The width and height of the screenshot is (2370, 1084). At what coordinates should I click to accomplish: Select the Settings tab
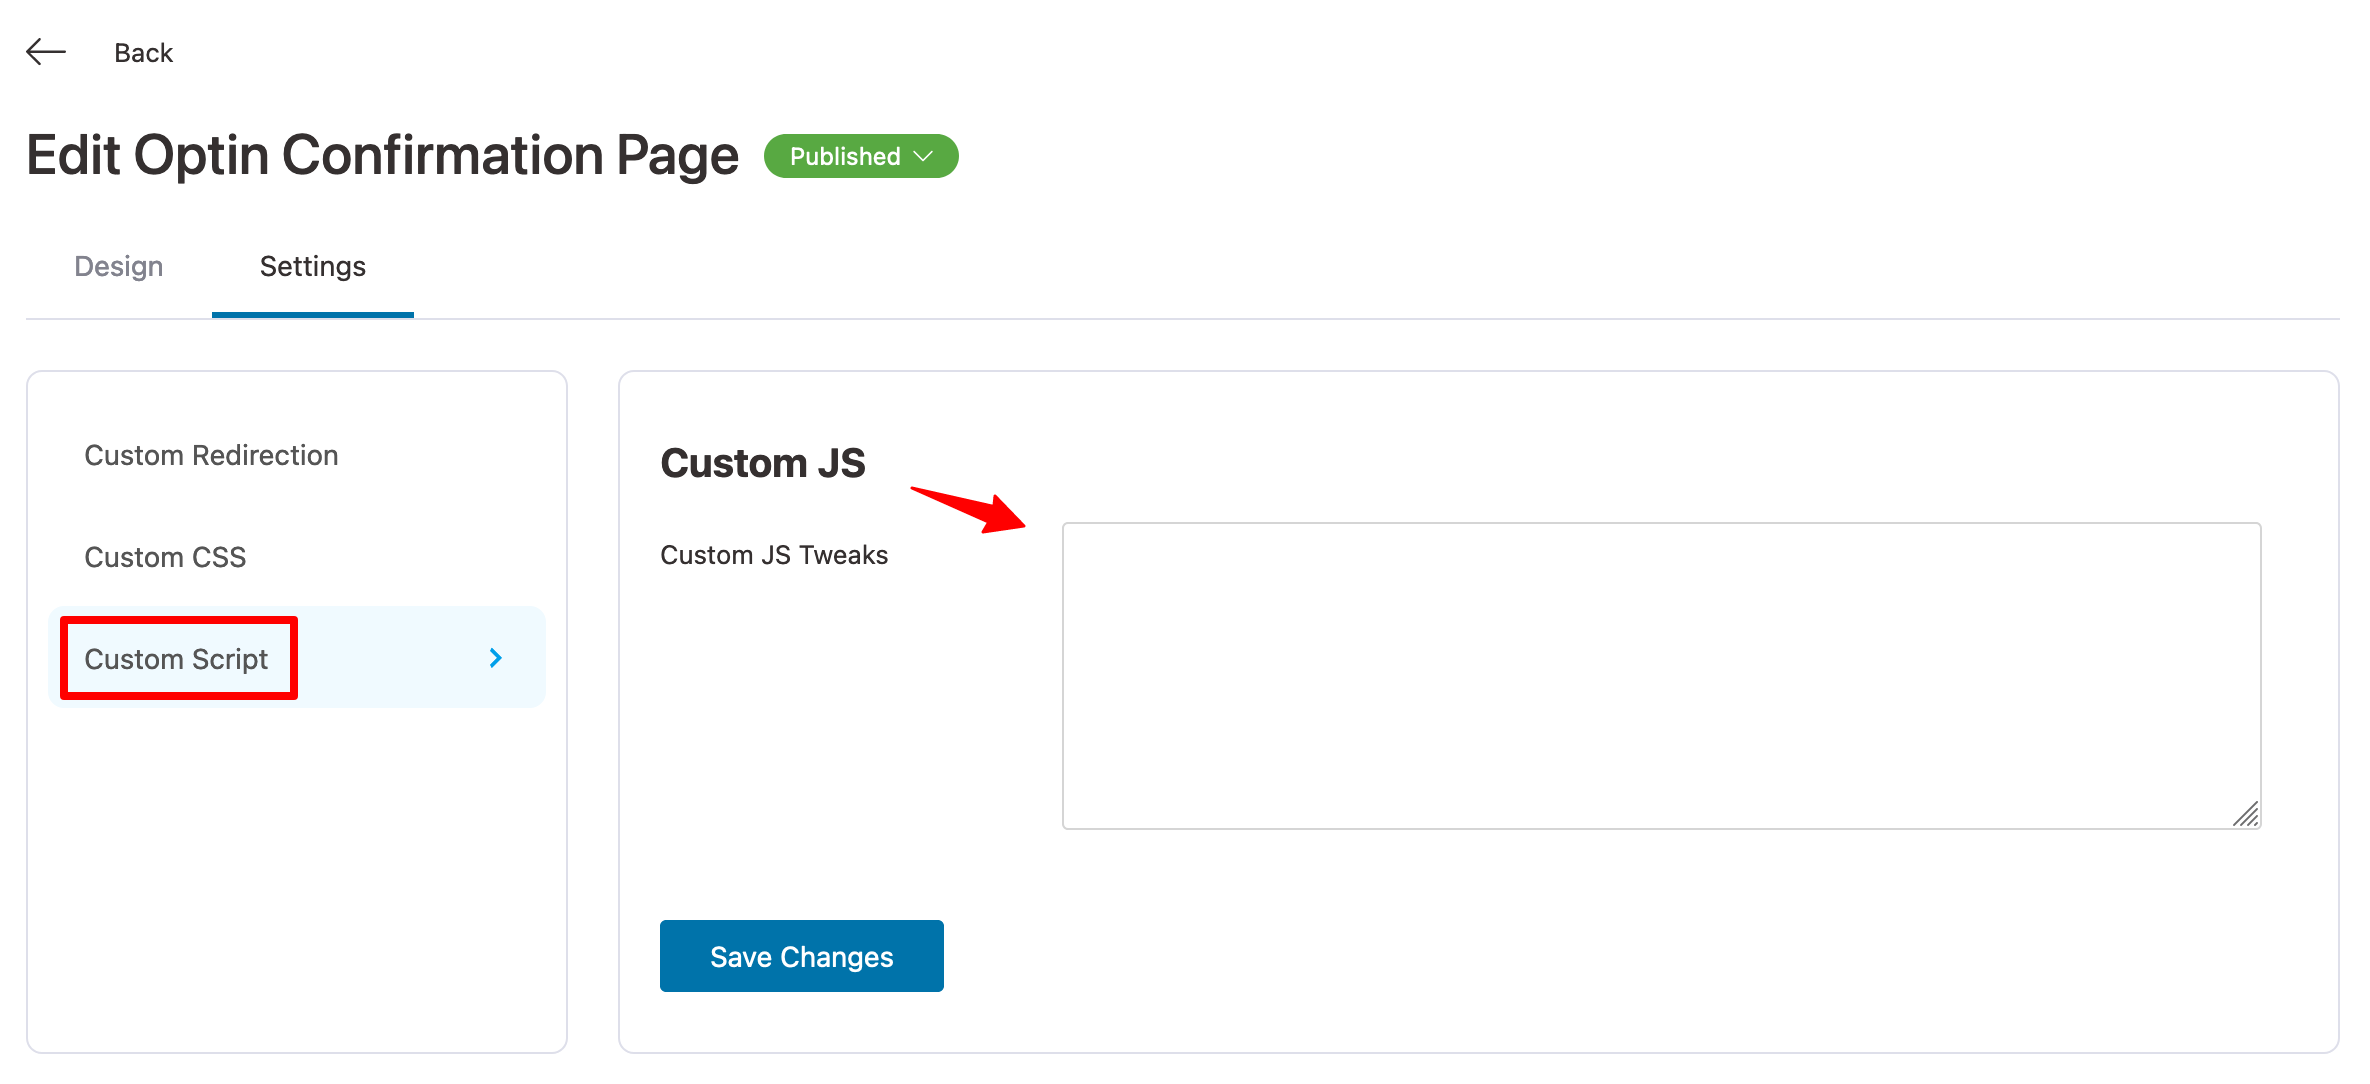pos(312,267)
